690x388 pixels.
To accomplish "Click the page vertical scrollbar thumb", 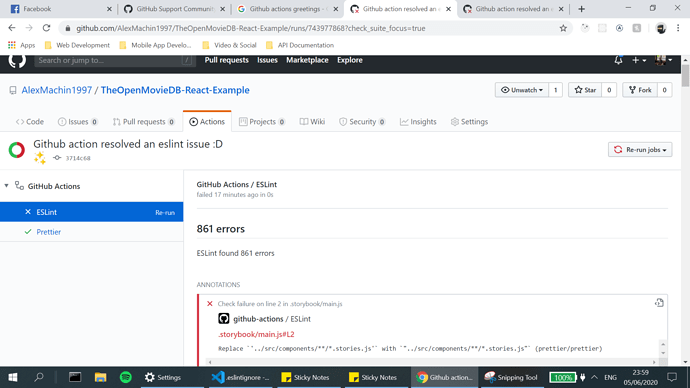I will click(685, 75).
